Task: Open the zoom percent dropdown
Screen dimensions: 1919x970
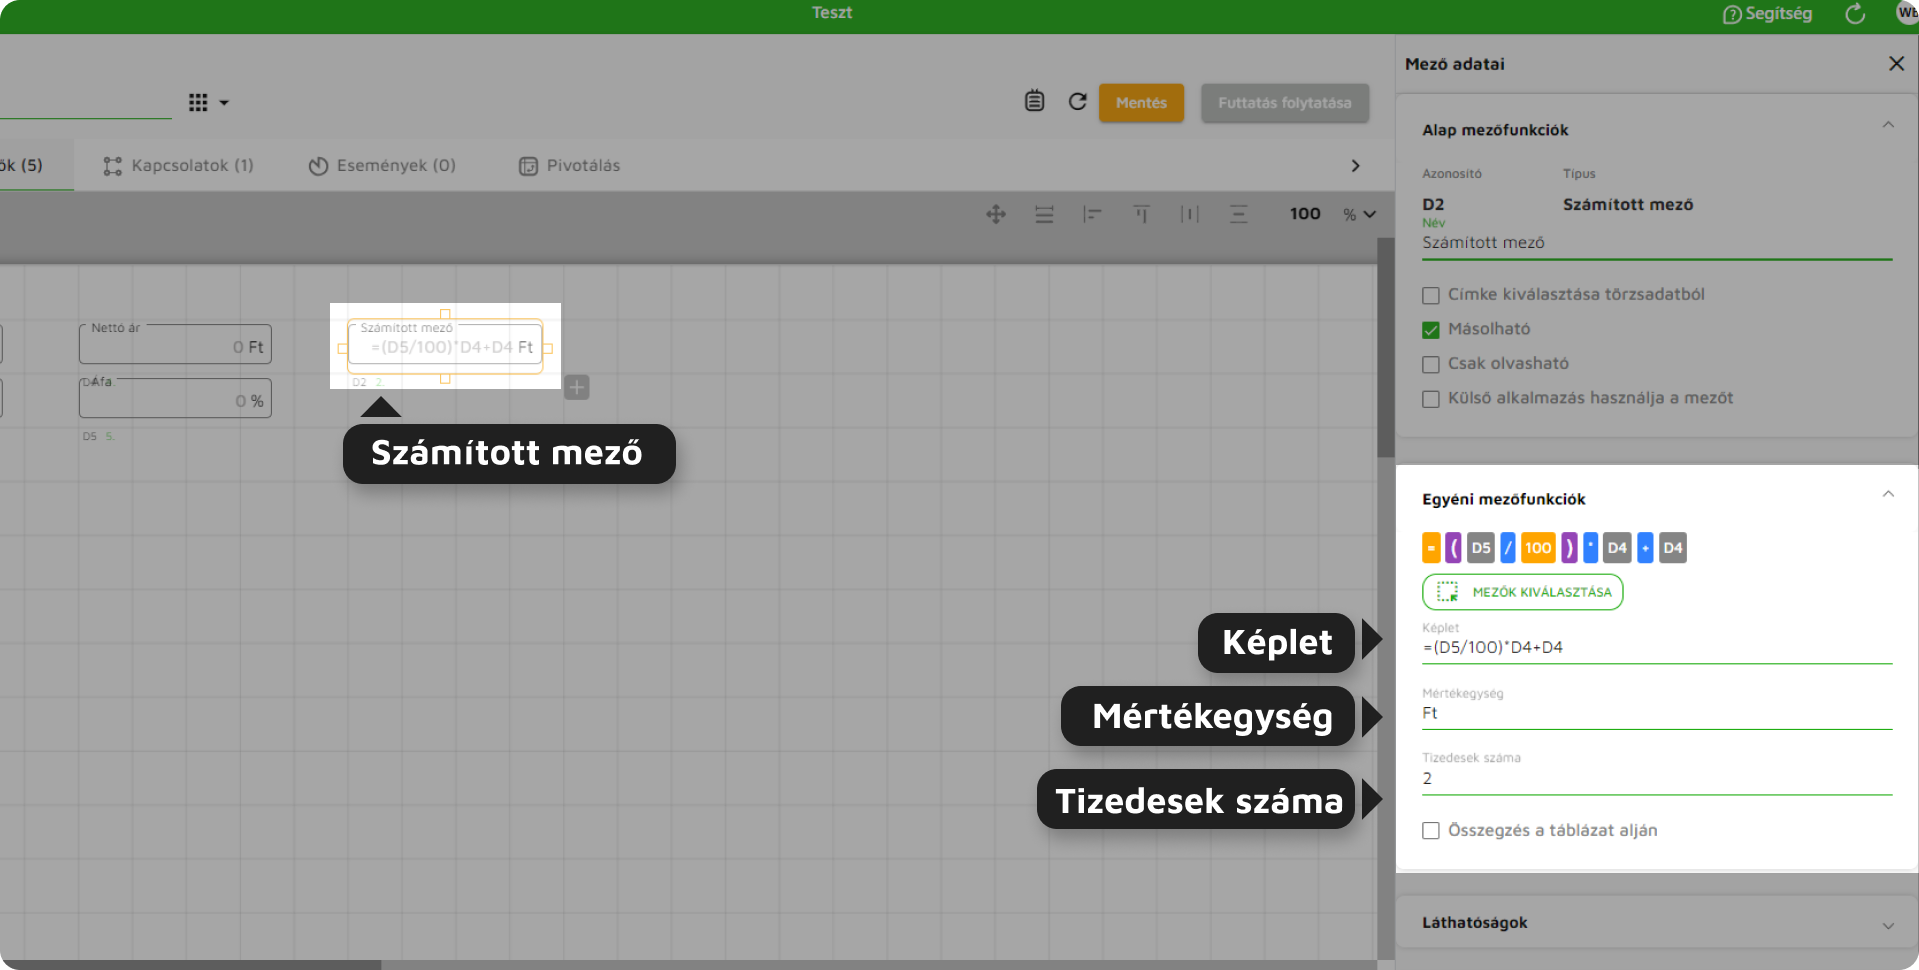Action: point(1360,214)
